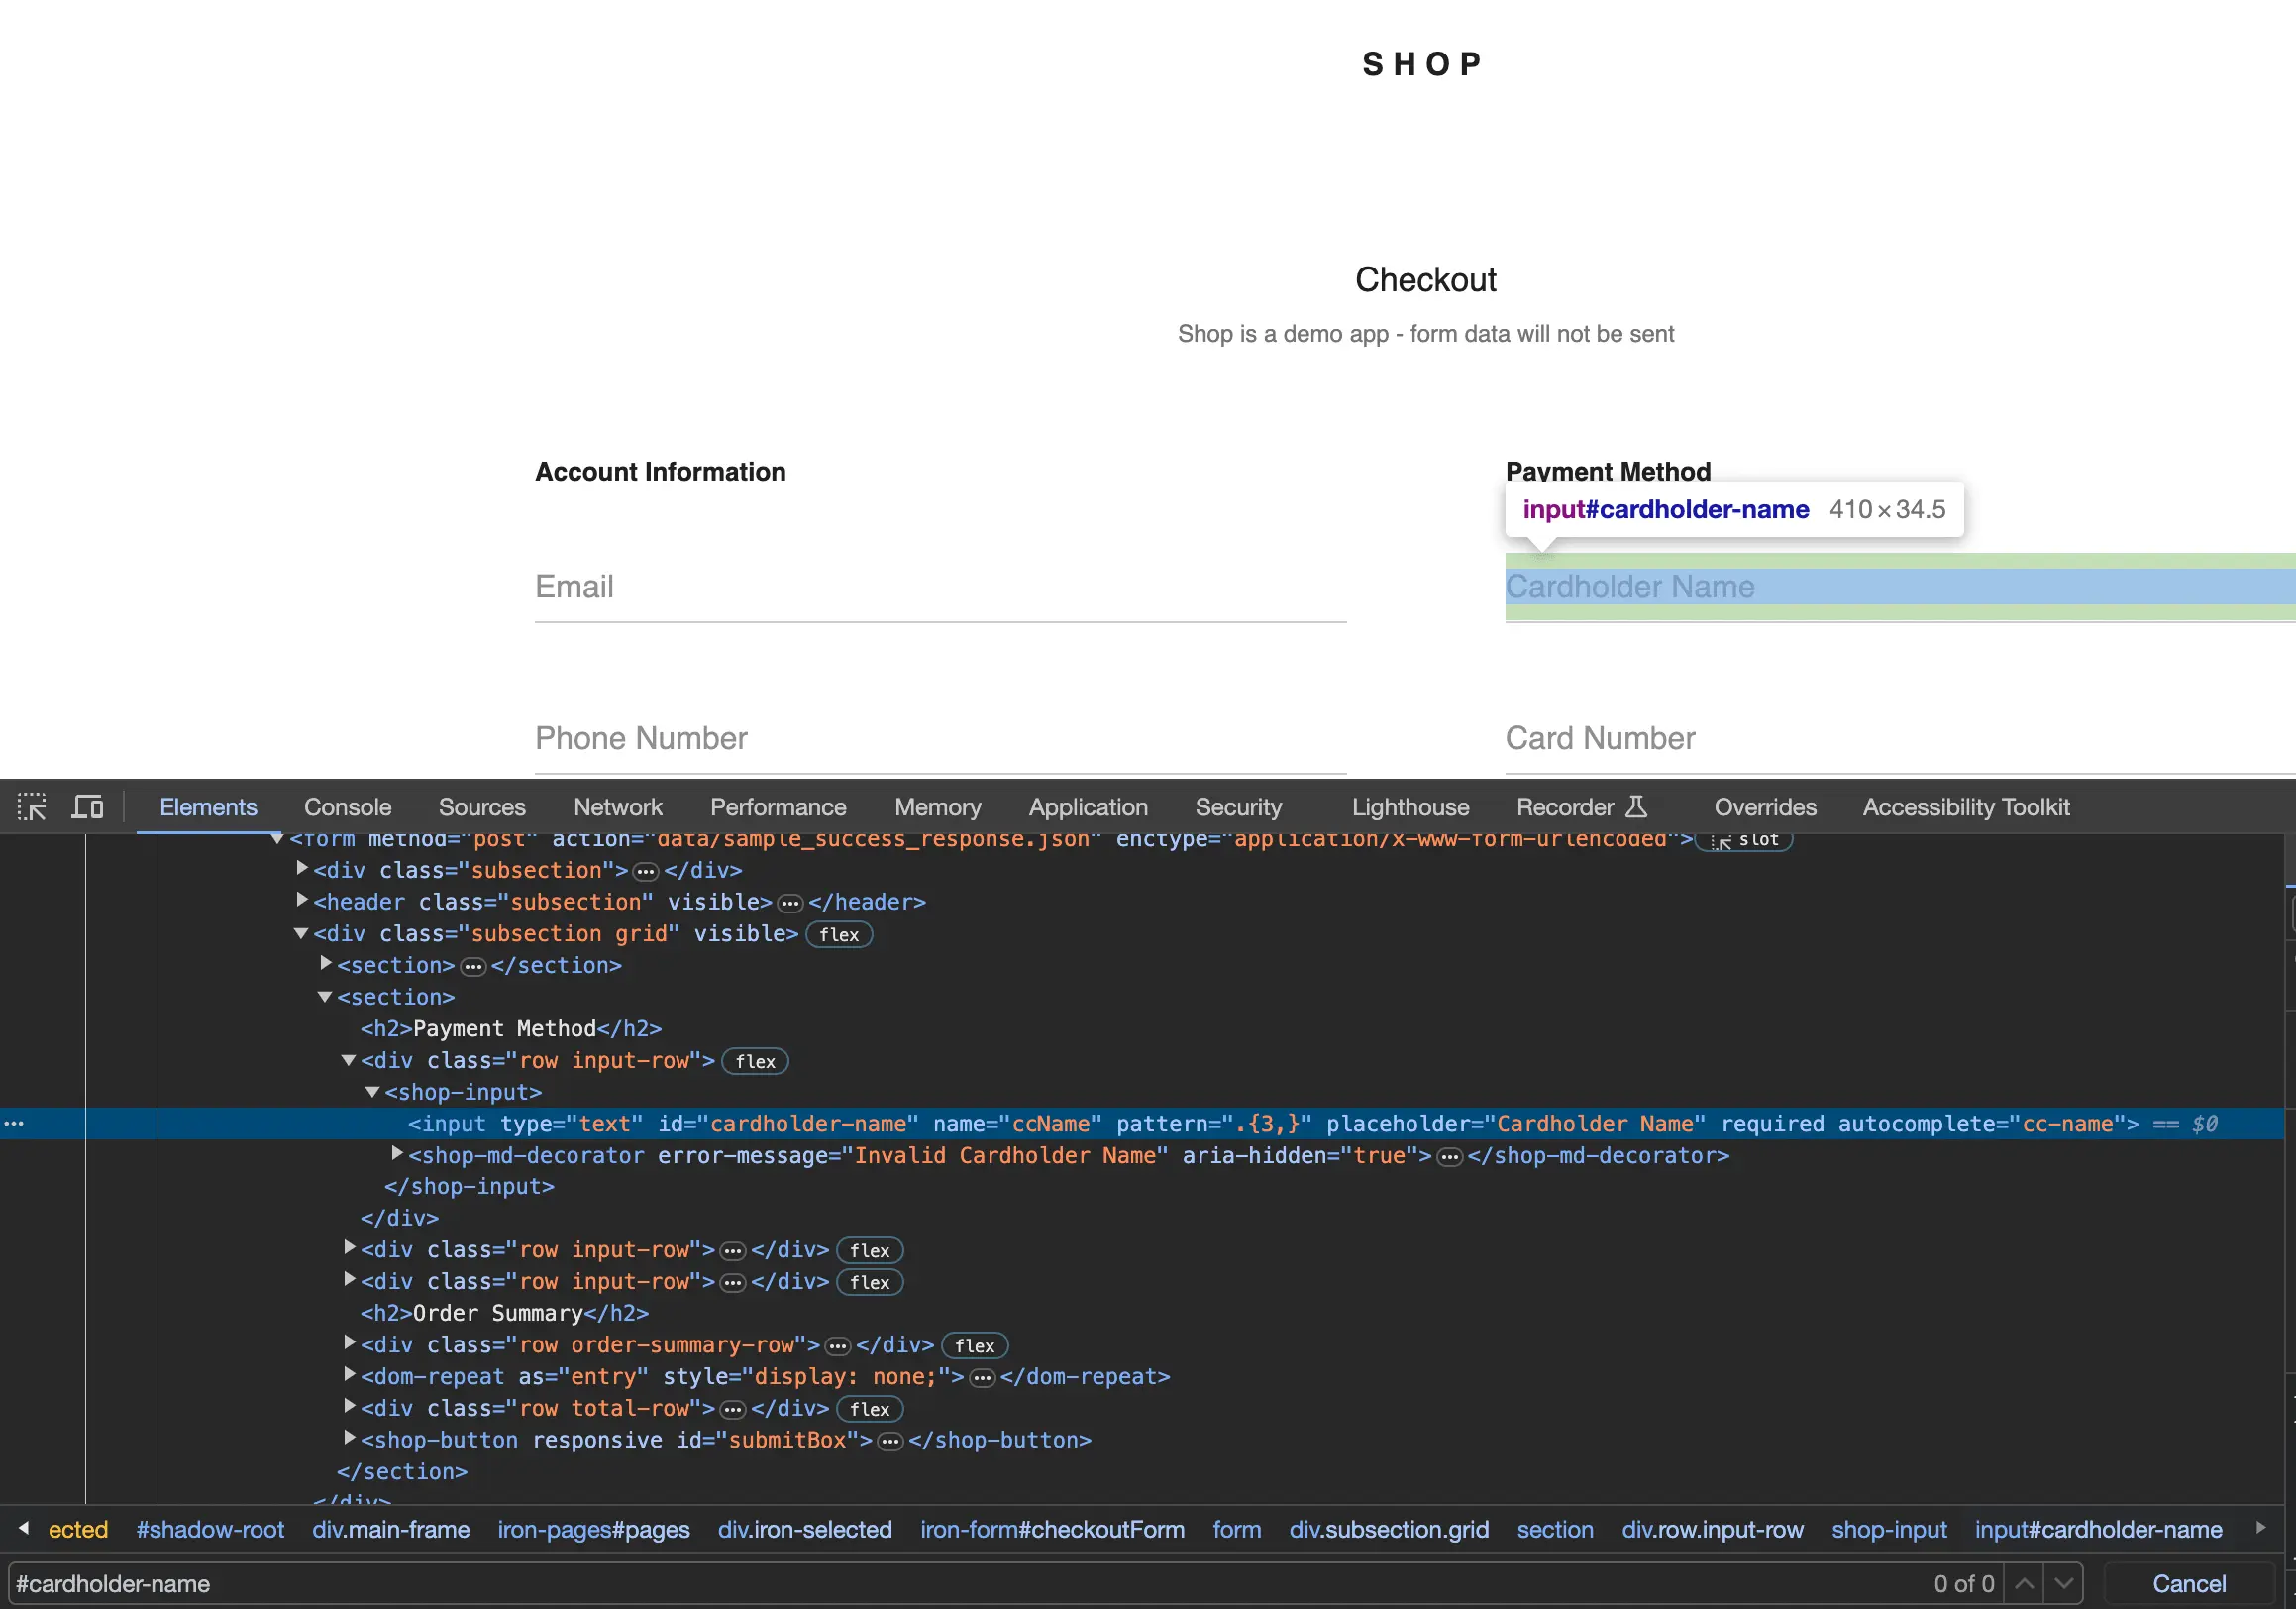Click the flex badge on subsection grid div

[x=838, y=935]
